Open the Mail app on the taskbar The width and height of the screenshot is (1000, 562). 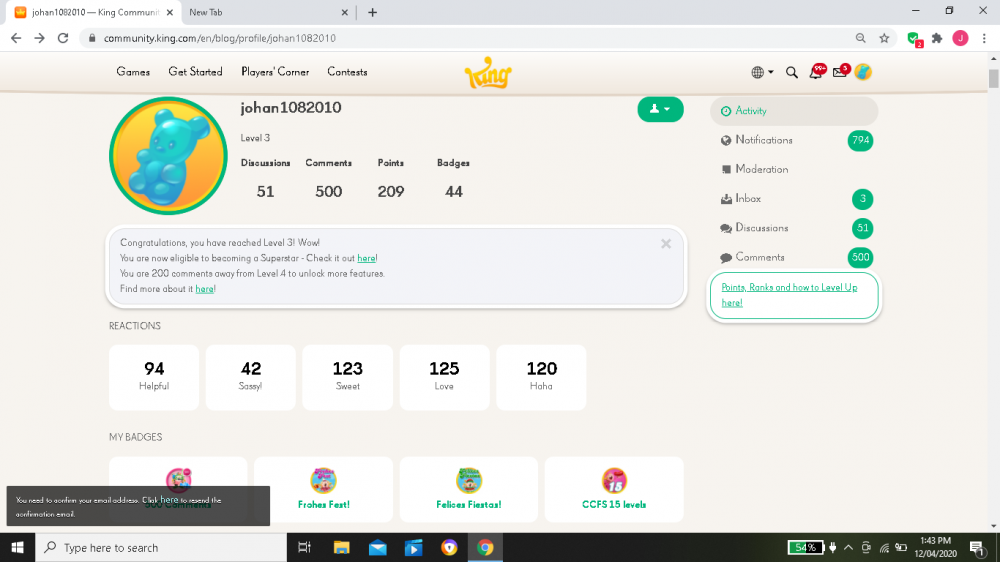378,547
